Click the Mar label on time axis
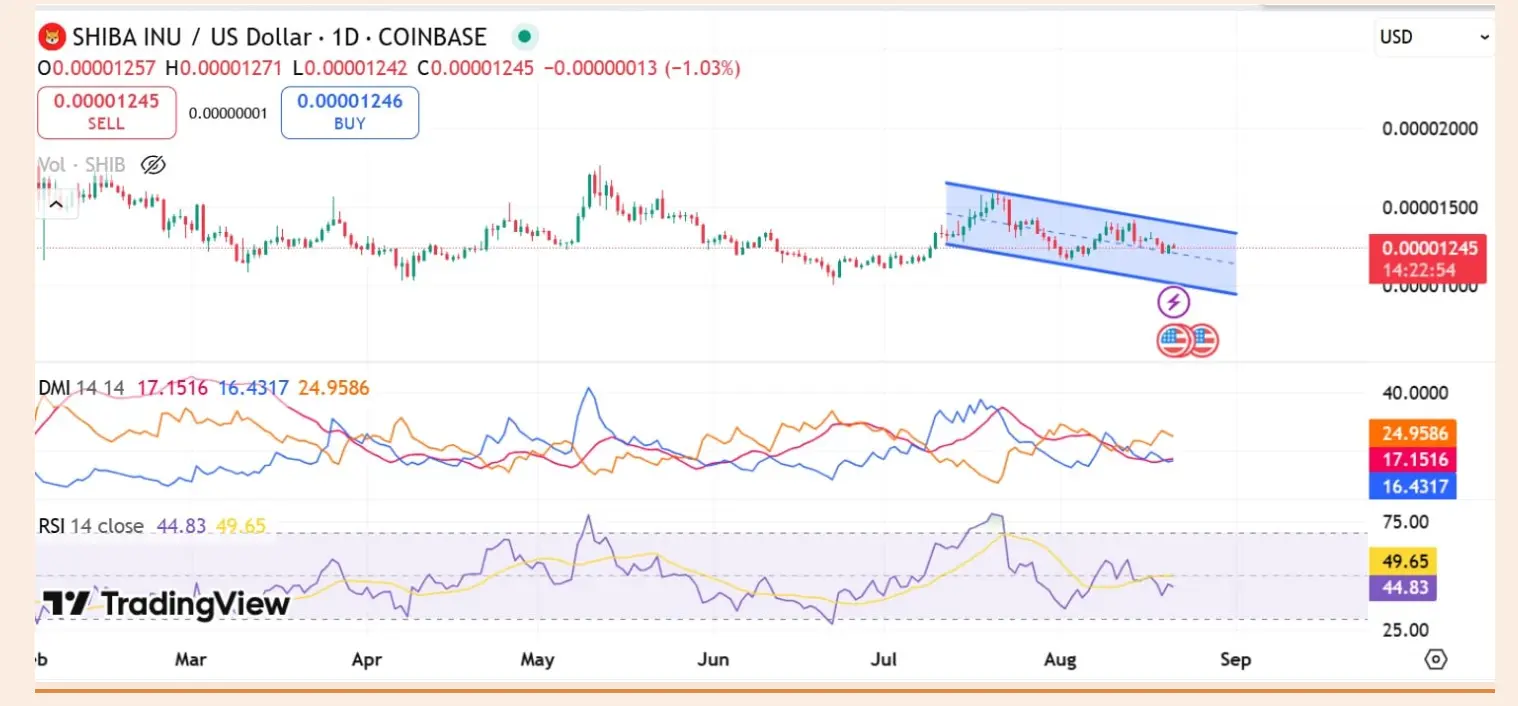This screenshot has width=1518, height=706. pyautogui.click(x=190, y=660)
